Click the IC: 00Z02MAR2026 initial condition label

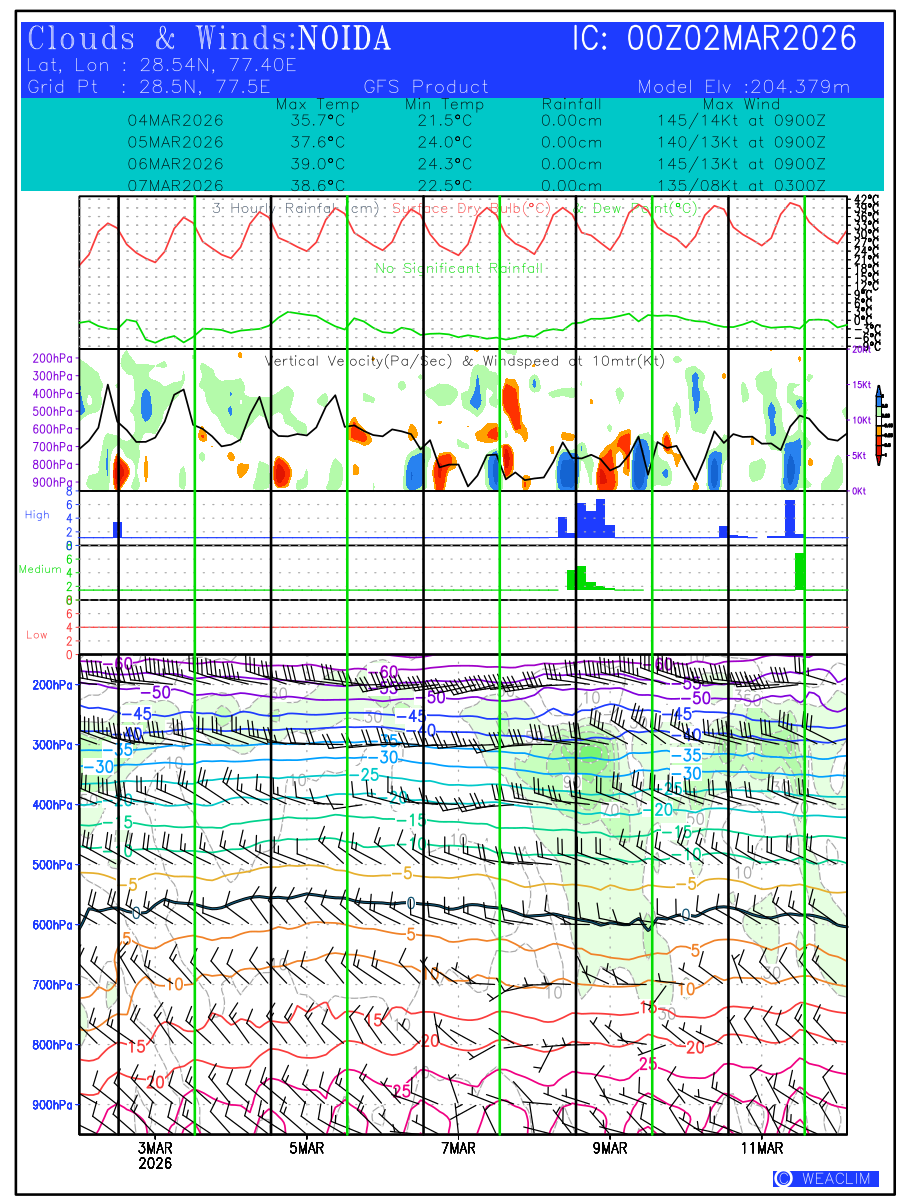[x=714, y=39]
